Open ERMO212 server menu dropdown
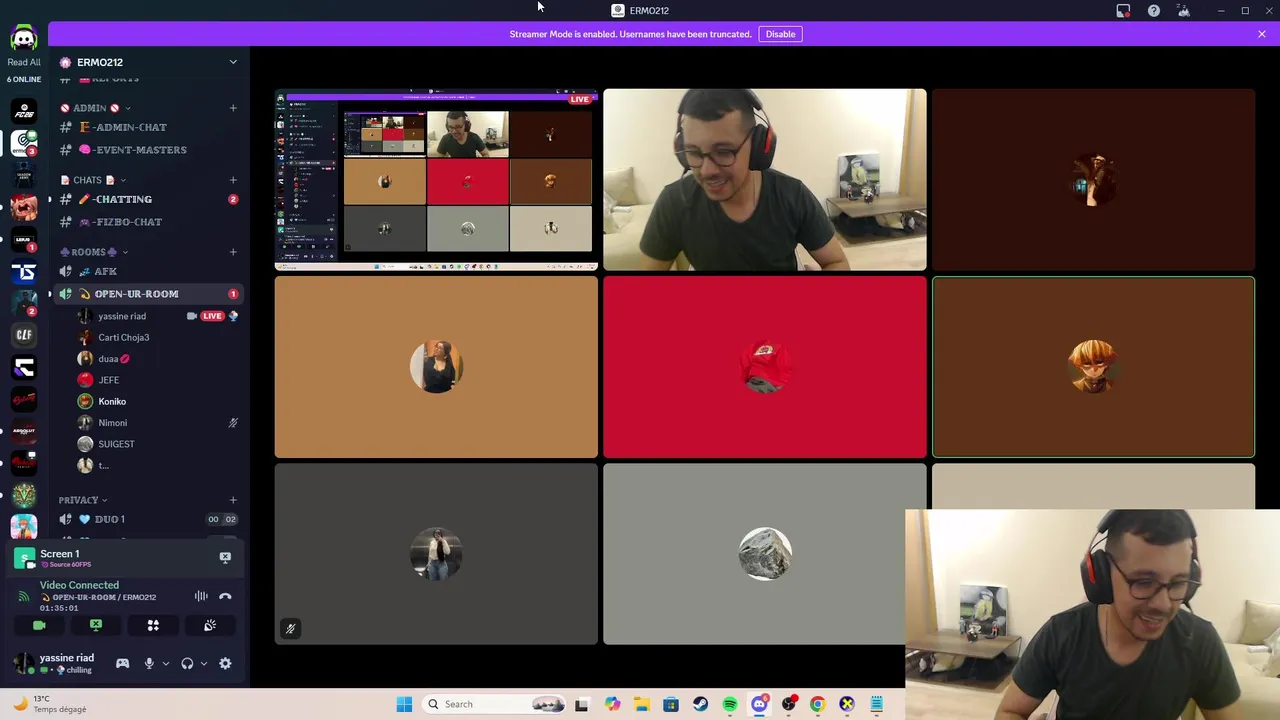Image resolution: width=1280 pixels, height=720 pixels. point(233,62)
